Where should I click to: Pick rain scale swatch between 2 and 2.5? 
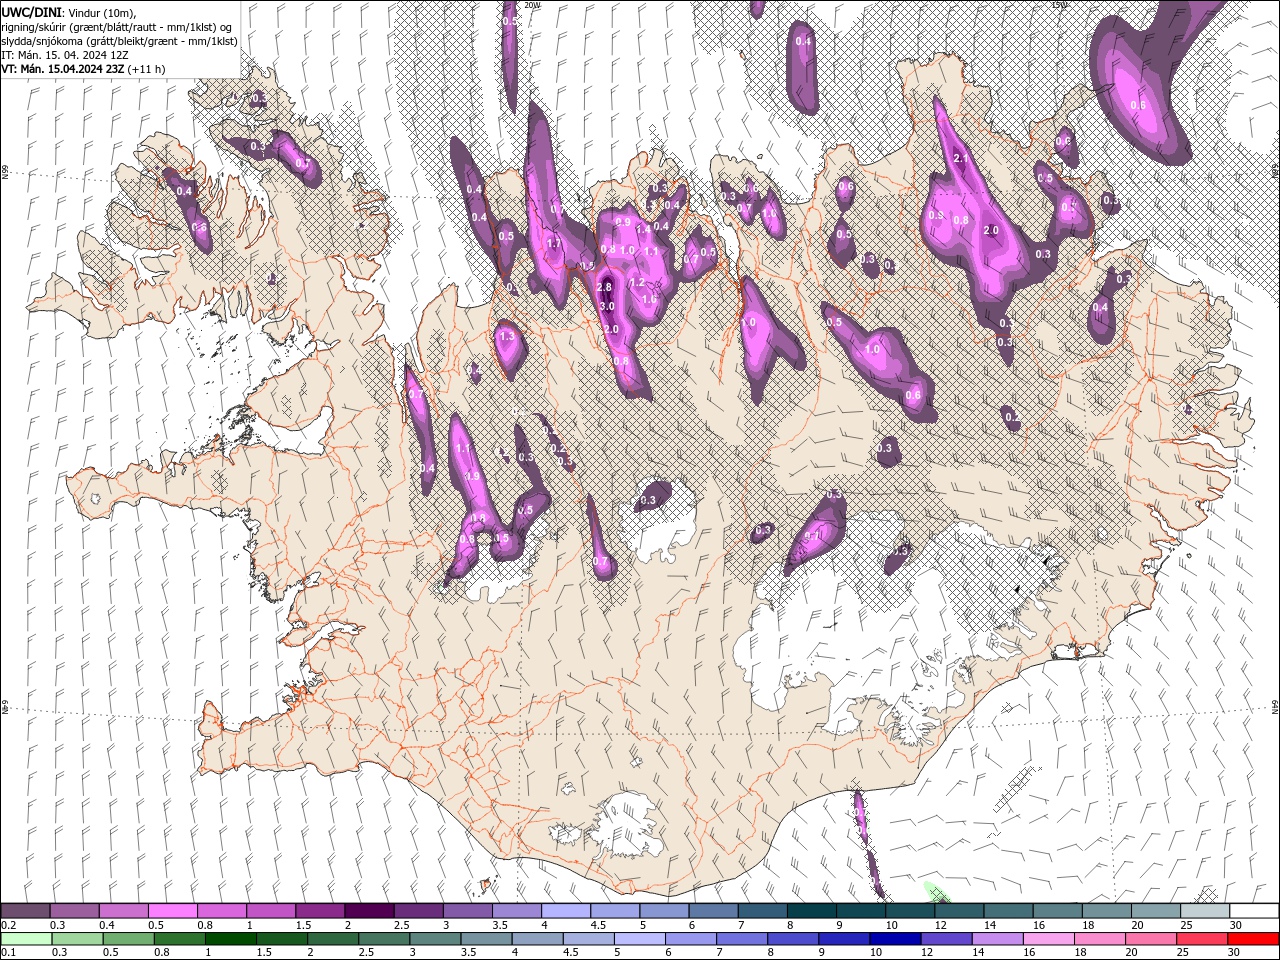click(x=332, y=939)
